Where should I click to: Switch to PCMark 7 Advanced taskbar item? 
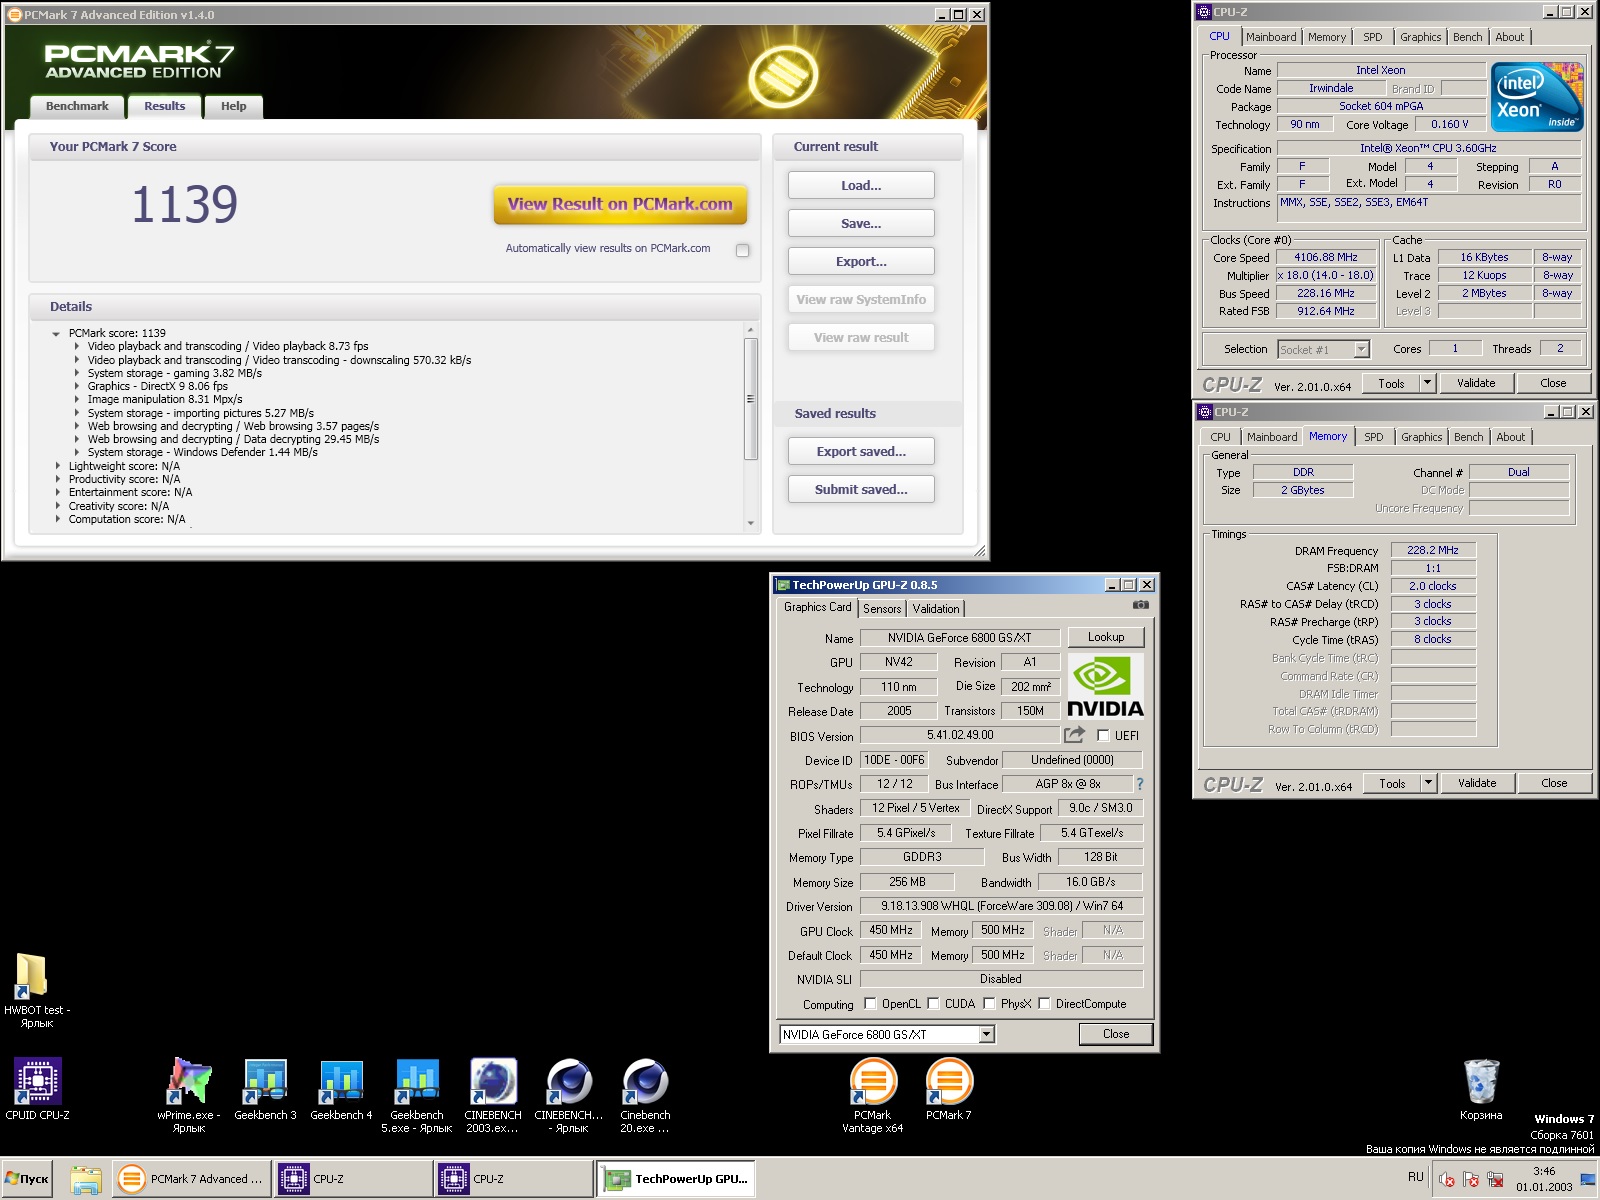pyautogui.click(x=191, y=1179)
